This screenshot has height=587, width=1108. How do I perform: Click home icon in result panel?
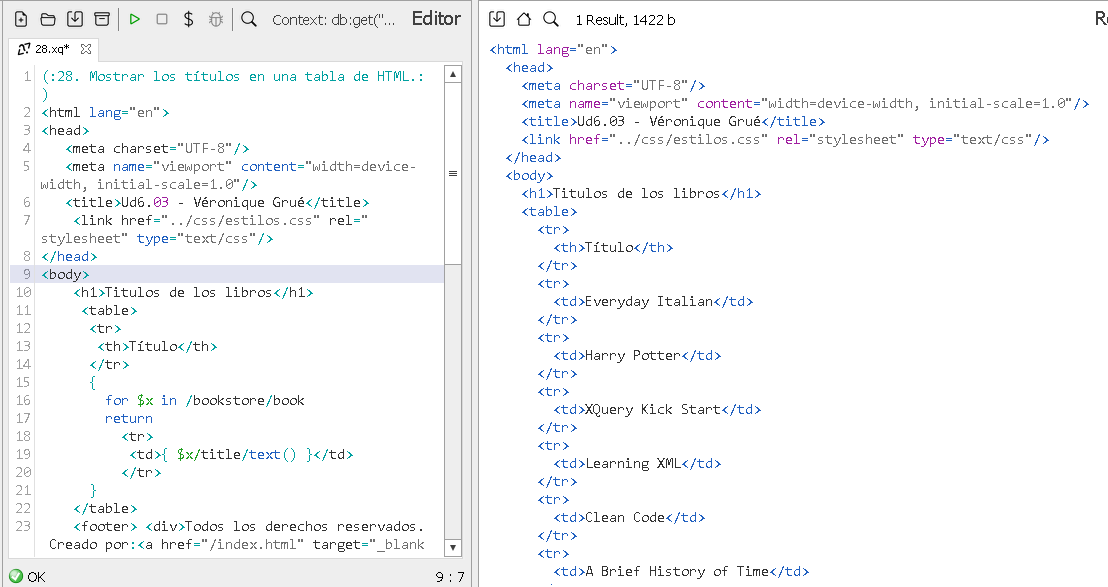(524, 19)
